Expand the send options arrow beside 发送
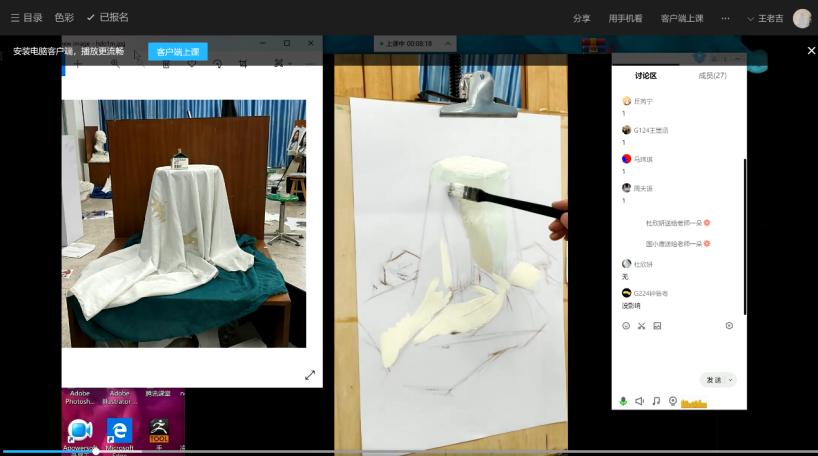 731,380
